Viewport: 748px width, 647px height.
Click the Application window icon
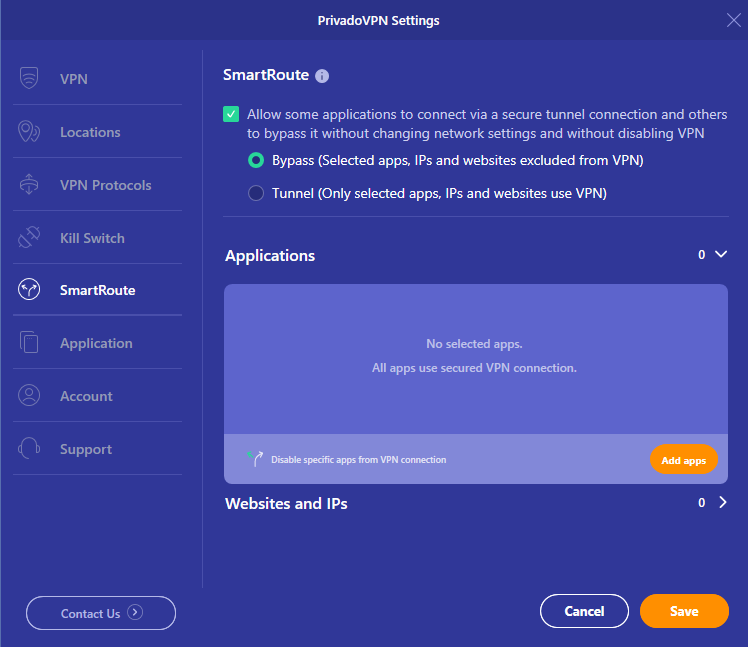pyautogui.click(x=29, y=342)
